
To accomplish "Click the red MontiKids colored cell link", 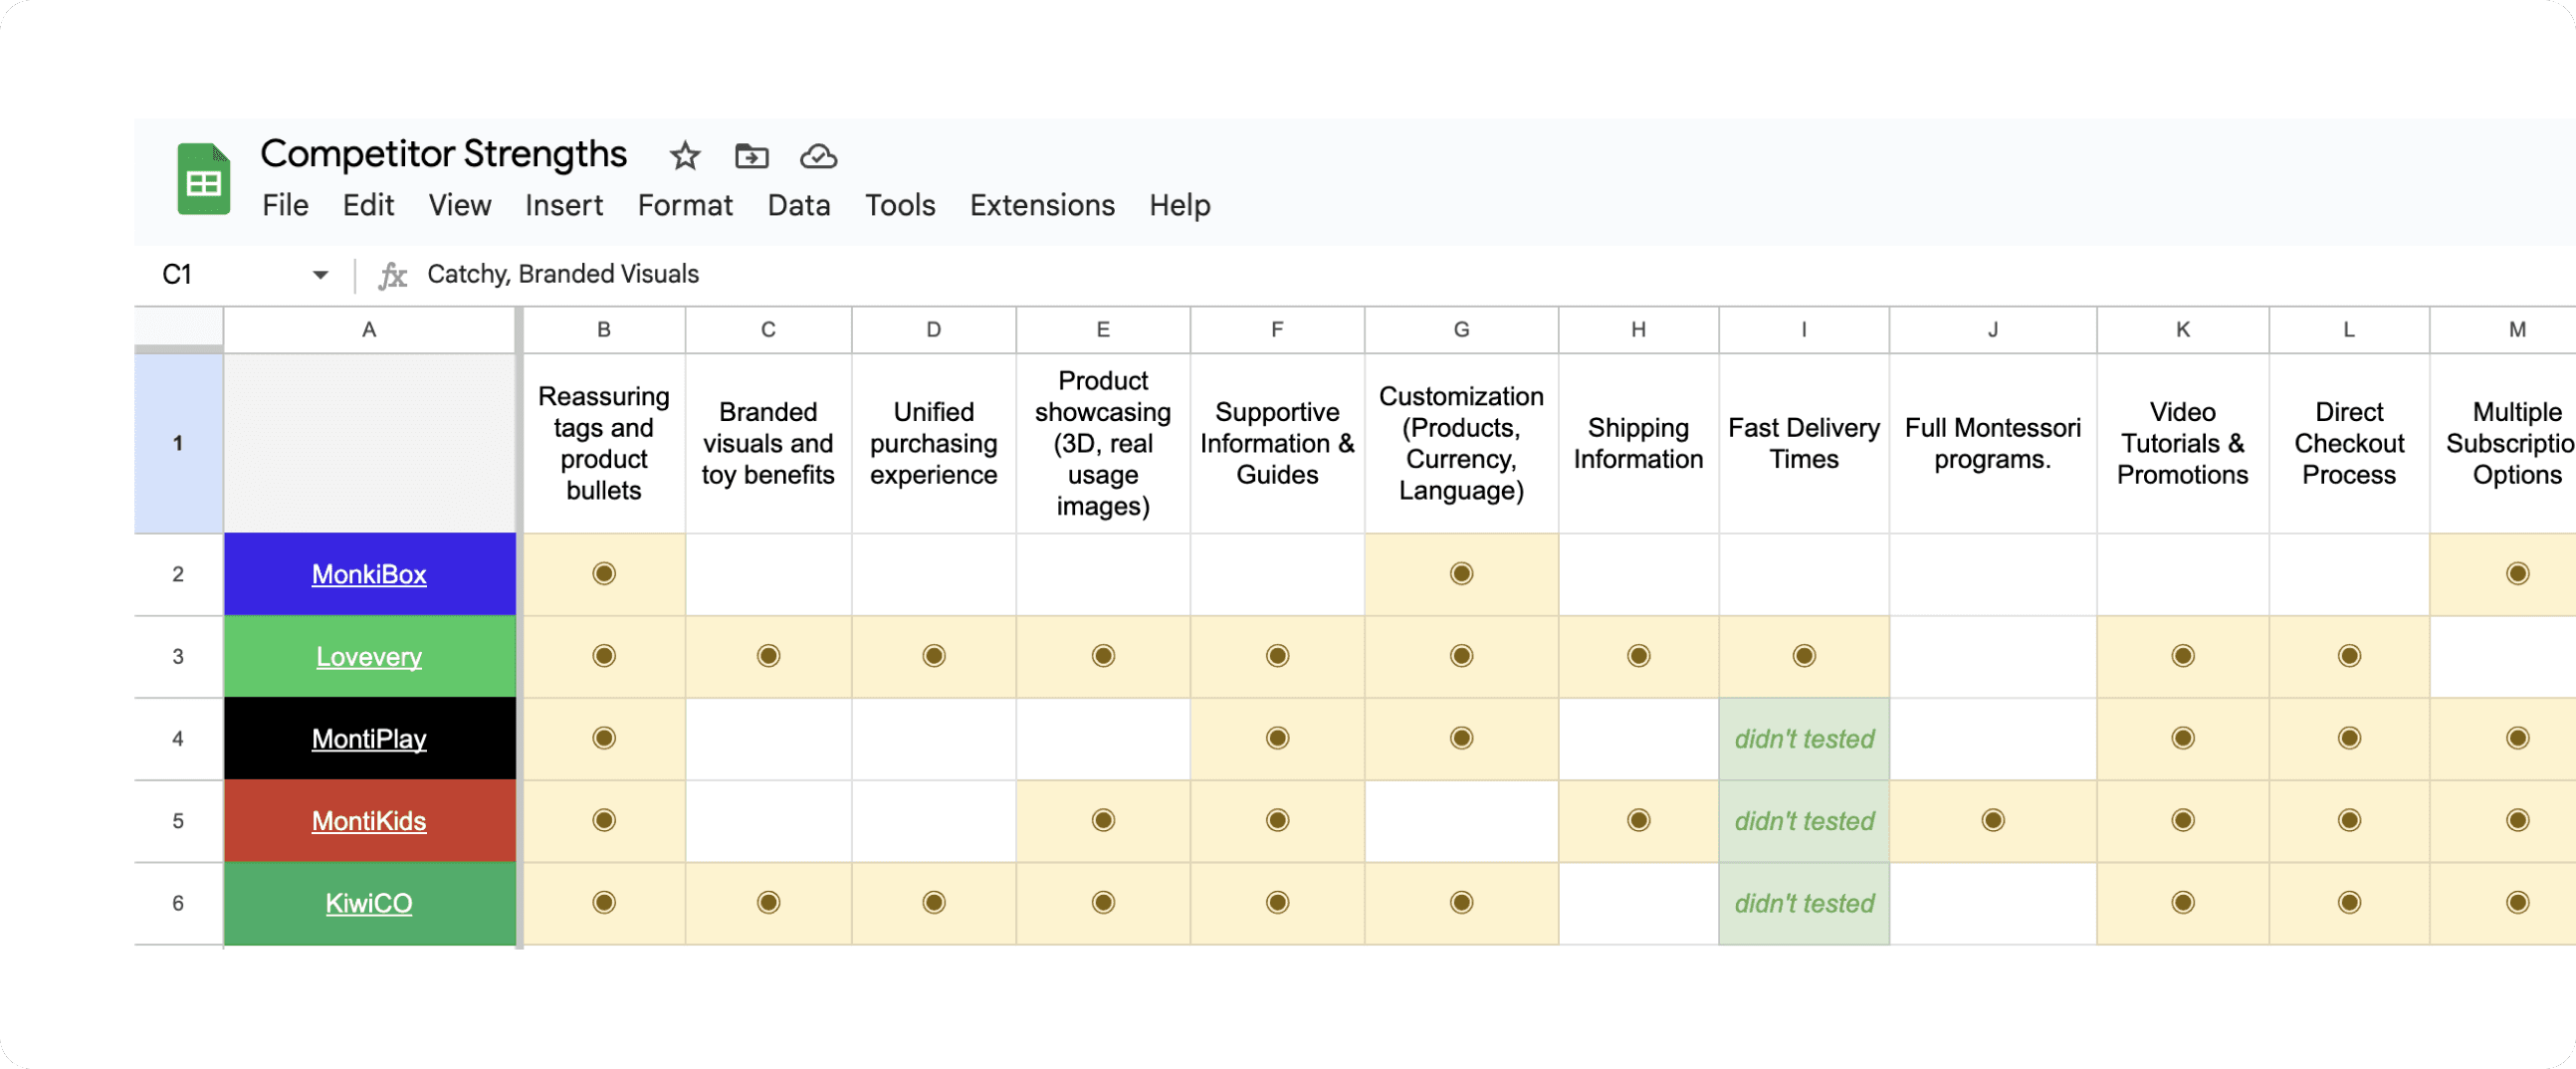I will pyautogui.click(x=369, y=821).
